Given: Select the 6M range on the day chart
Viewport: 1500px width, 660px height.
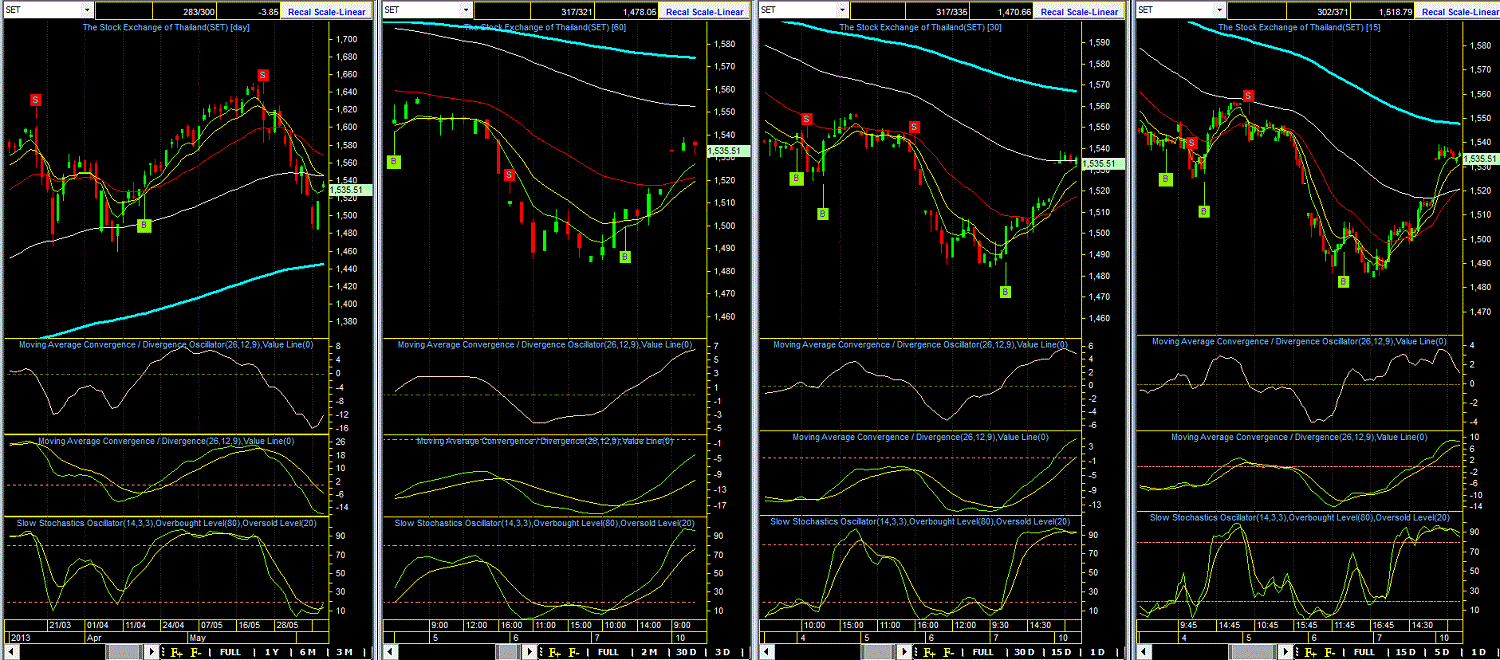Looking at the screenshot, I should (308, 652).
